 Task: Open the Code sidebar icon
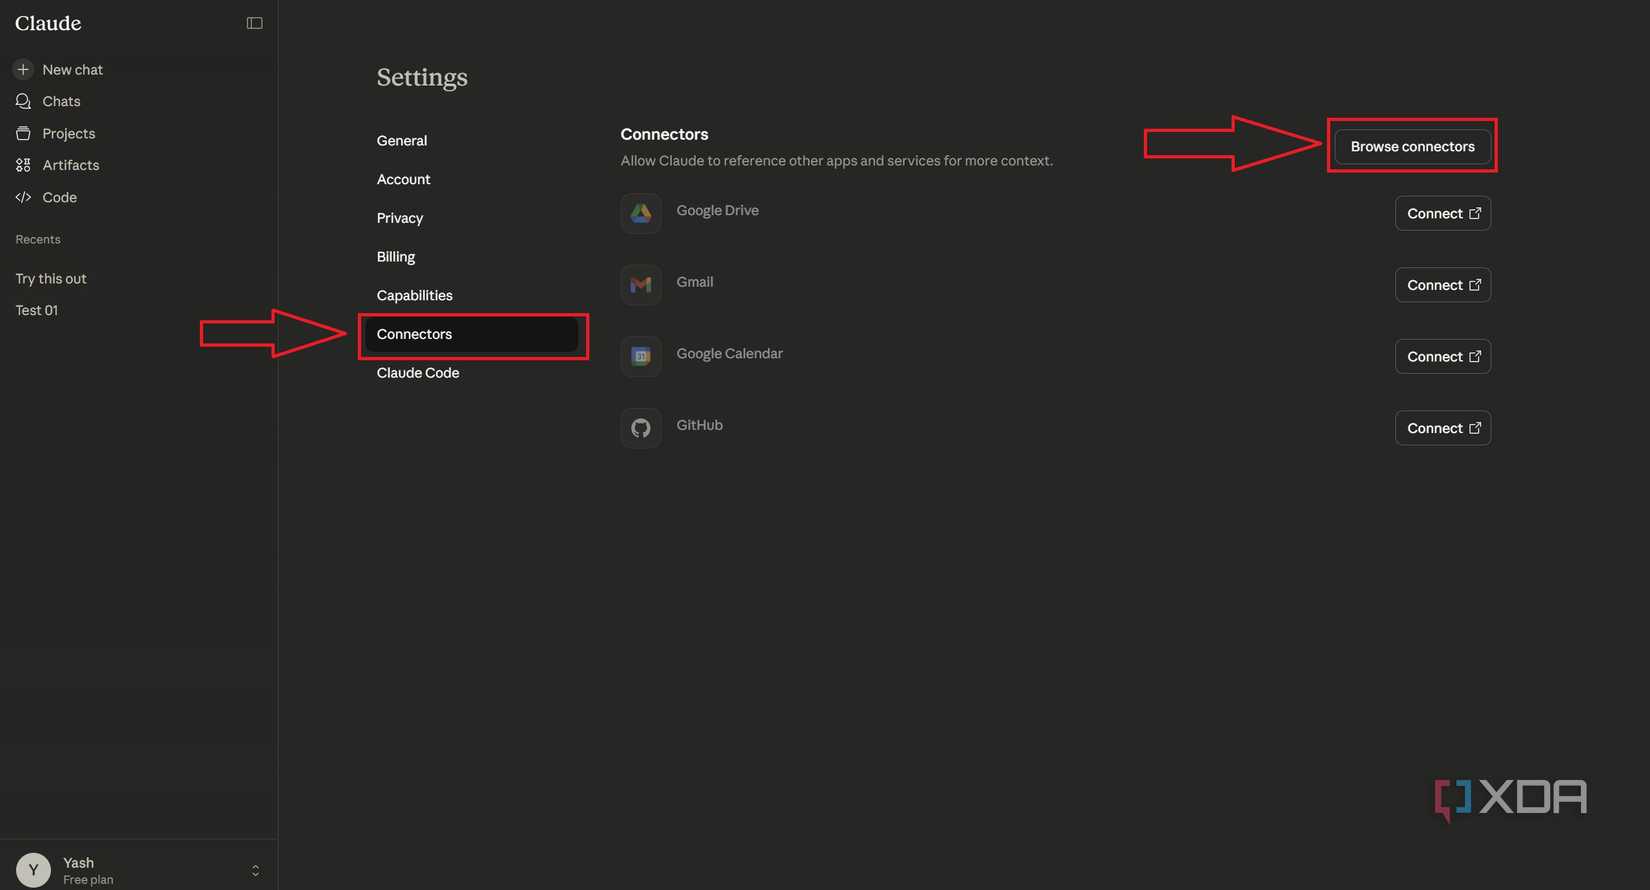(23, 197)
